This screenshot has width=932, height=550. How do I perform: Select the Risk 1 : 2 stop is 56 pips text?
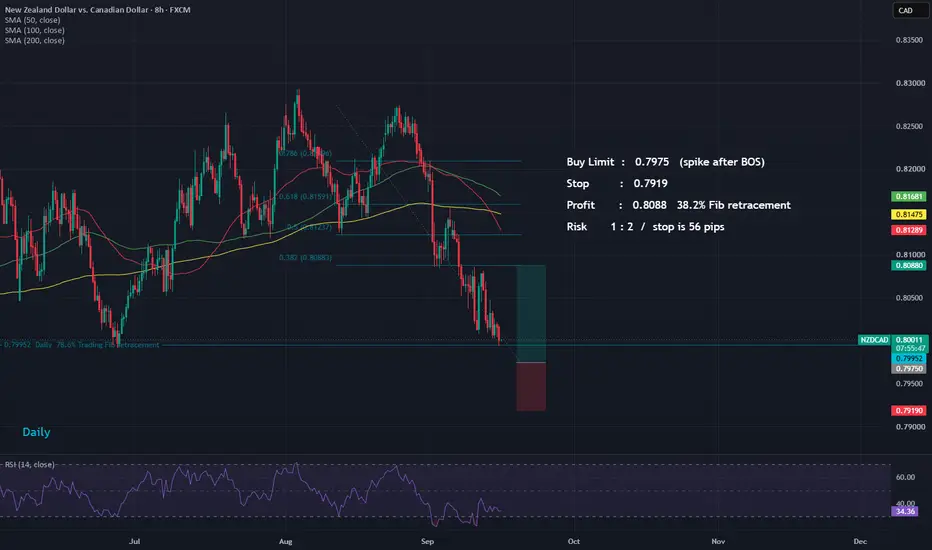[x=645, y=227]
